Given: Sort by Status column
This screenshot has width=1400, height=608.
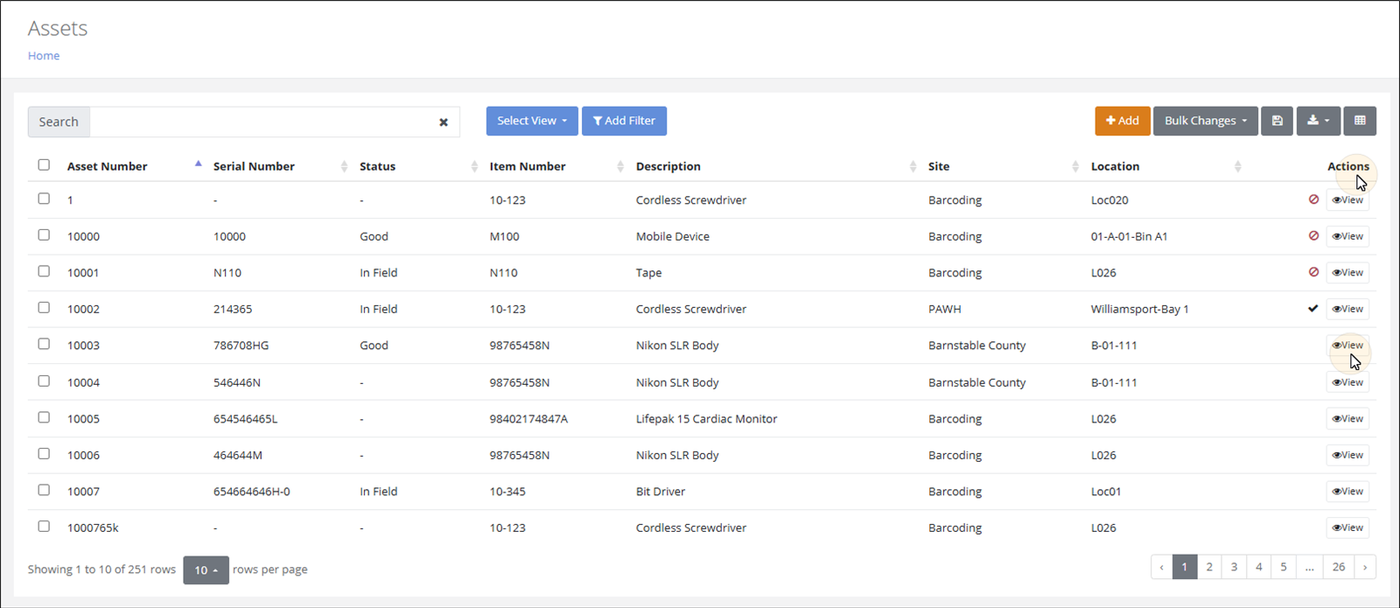Looking at the screenshot, I should (378, 166).
